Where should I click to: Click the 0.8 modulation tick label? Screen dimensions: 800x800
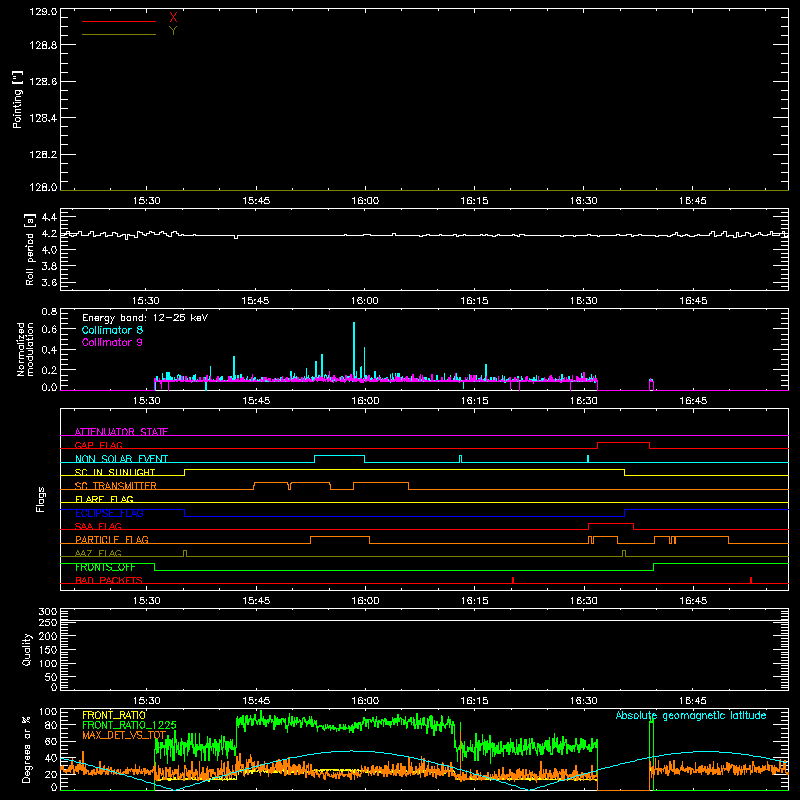coord(49,311)
